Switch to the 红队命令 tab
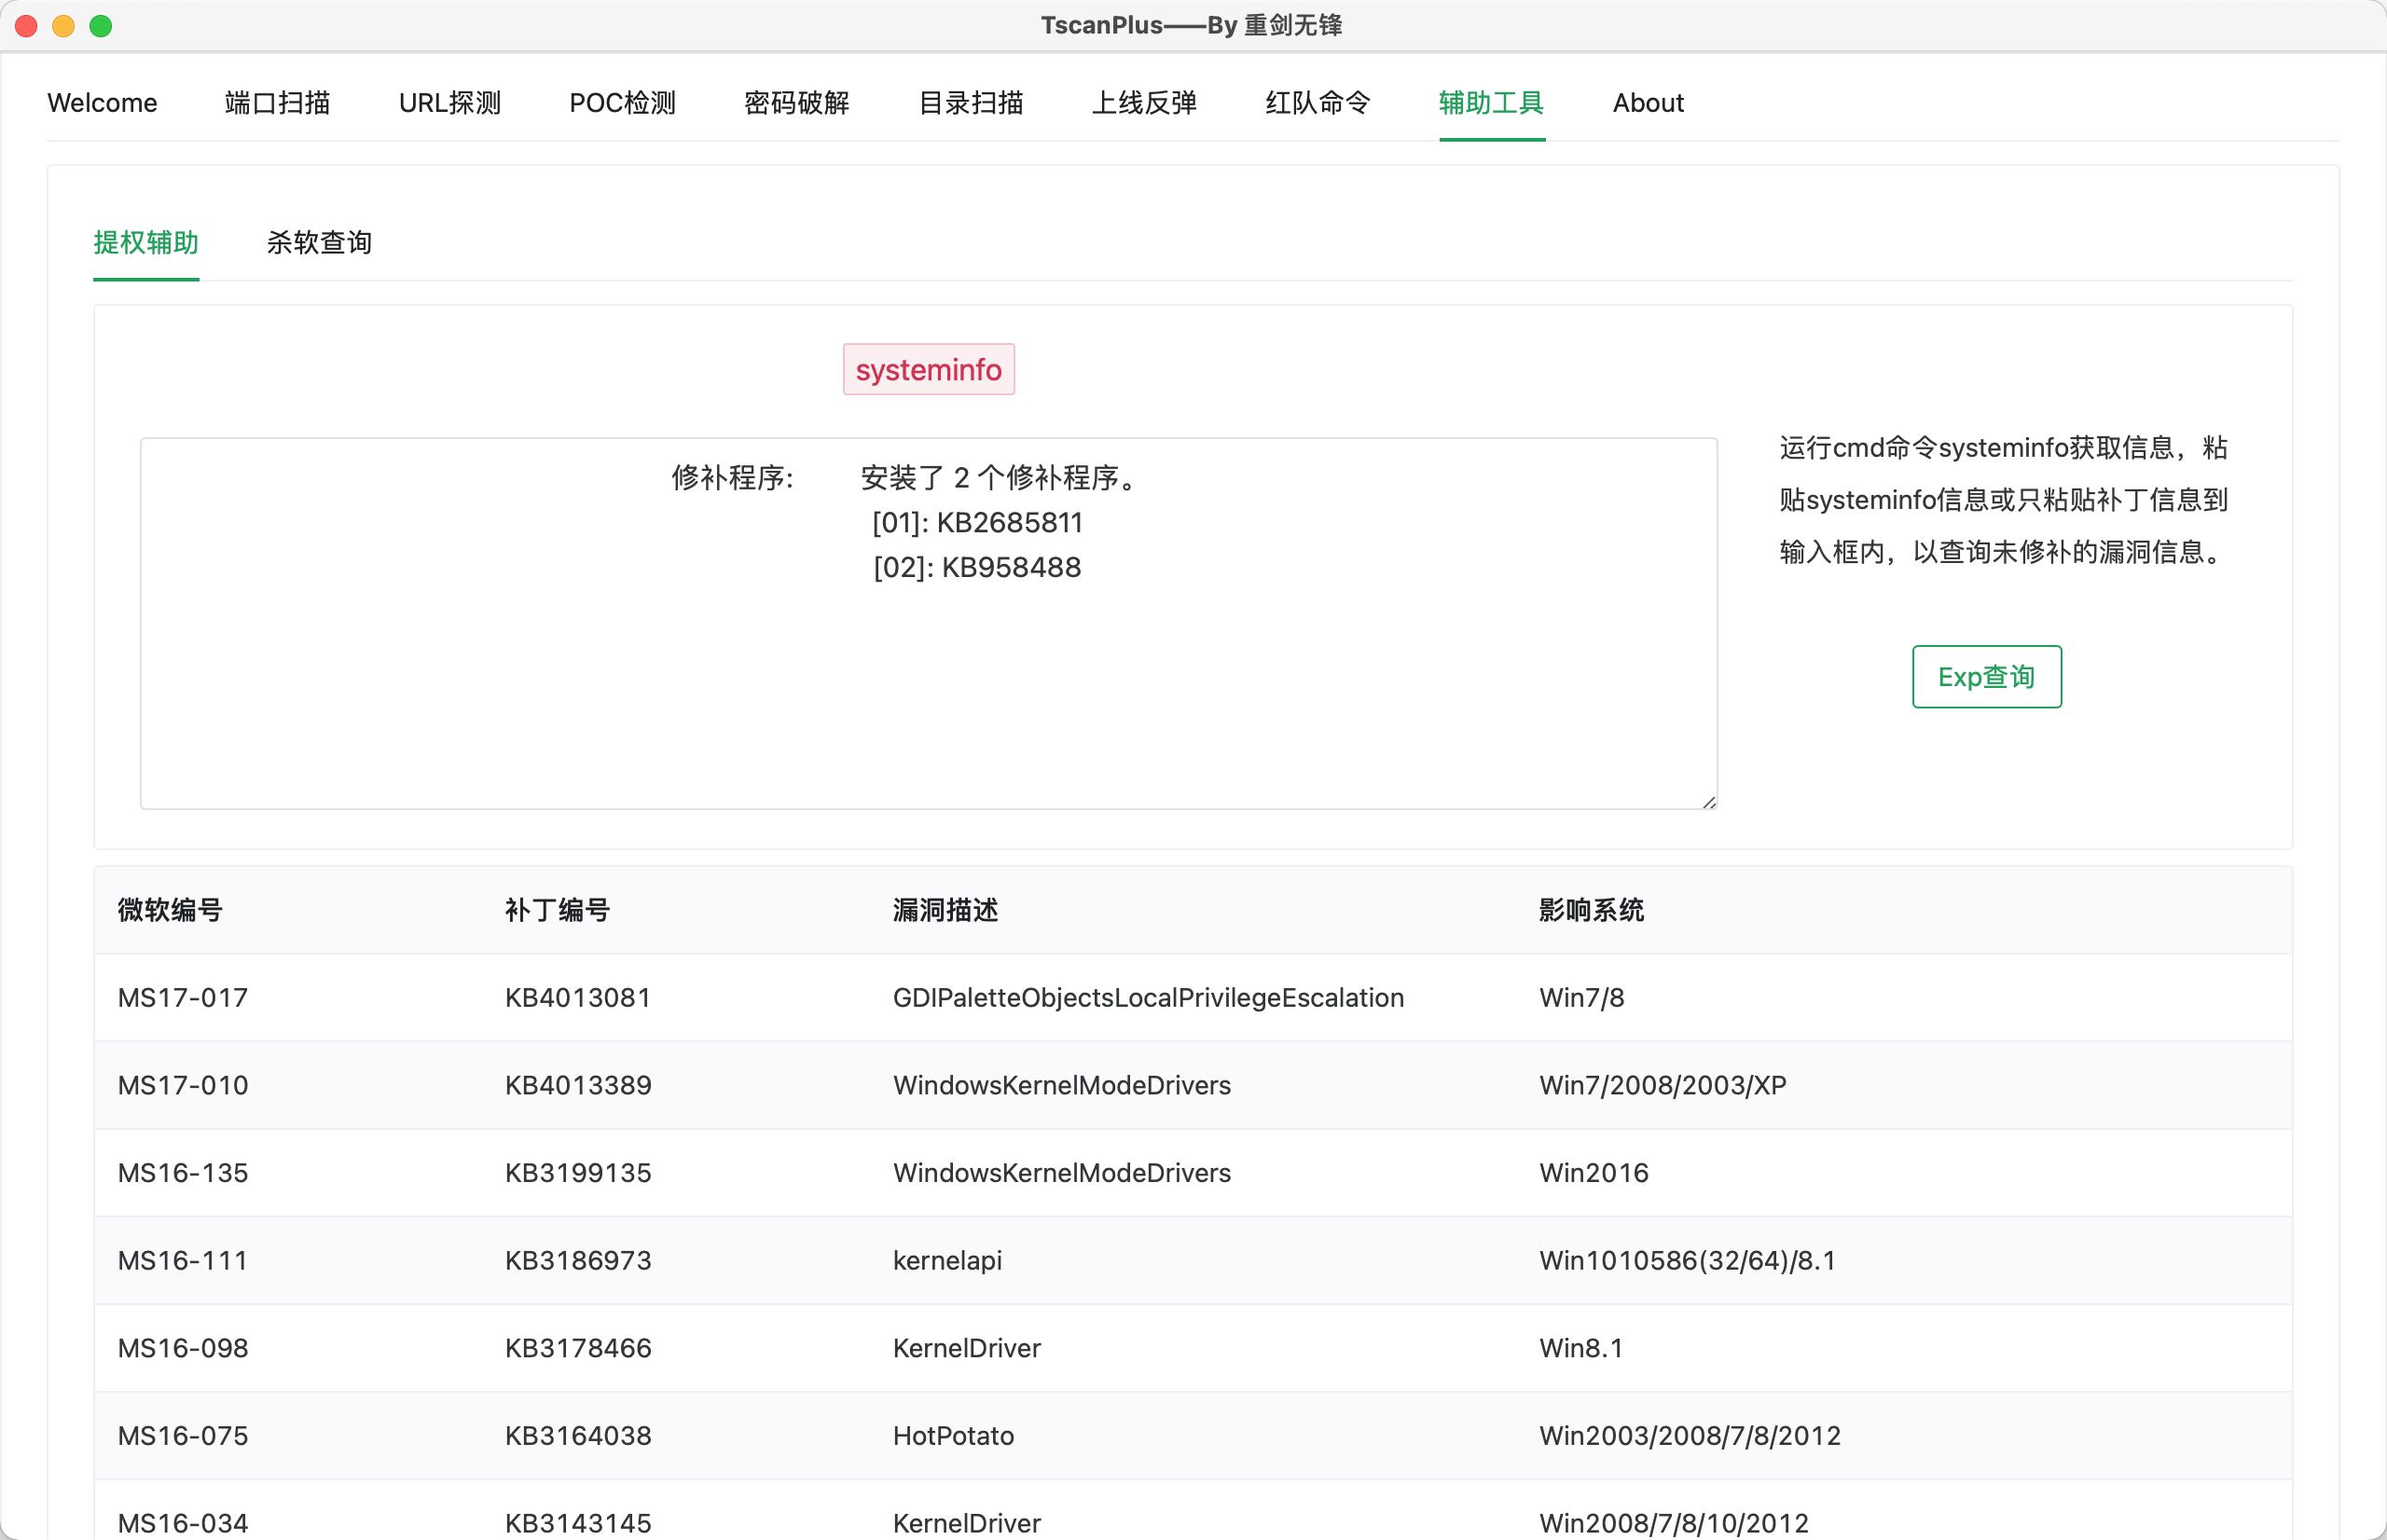2387x1540 pixels. tap(1317, 103)
